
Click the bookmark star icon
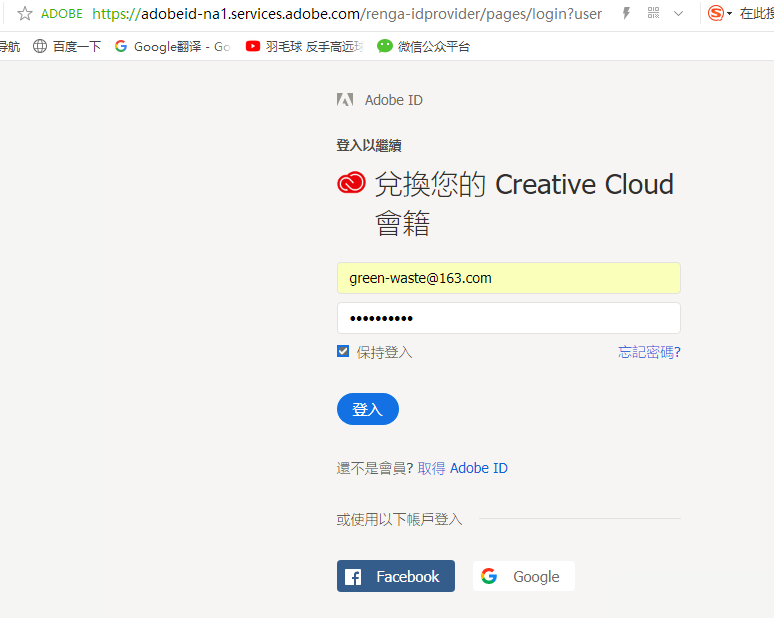click(25, 13)
